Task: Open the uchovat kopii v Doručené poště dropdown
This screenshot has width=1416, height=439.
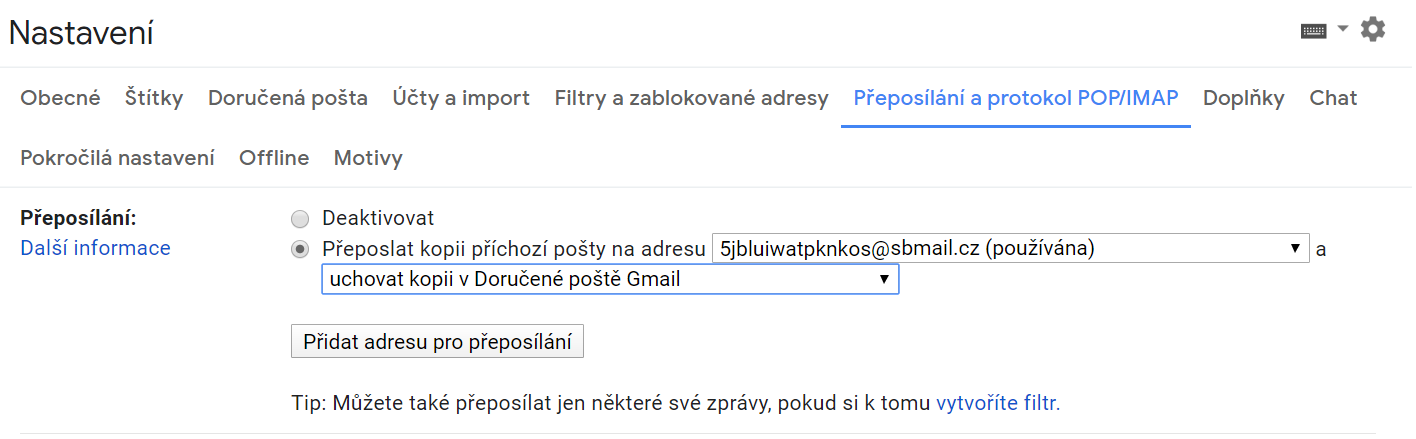Action: [610, 279]
